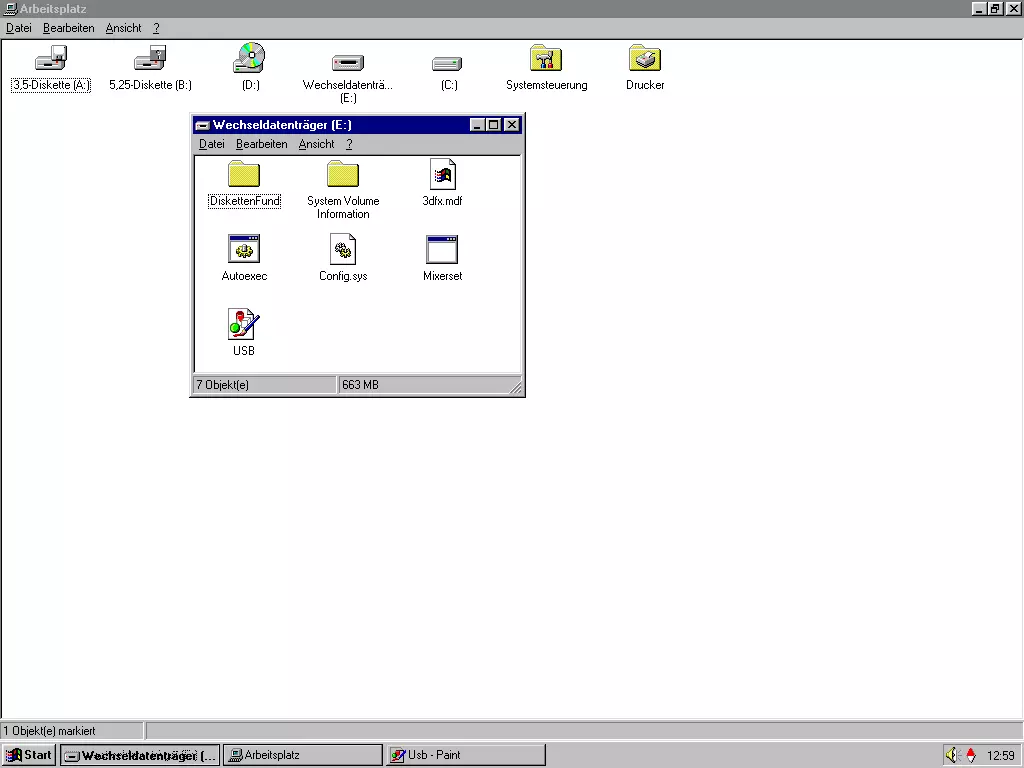The image size is (1024, 768).
Task: Maximize the Wechseldatenträger (E:) window
Action: coord(494,125)
